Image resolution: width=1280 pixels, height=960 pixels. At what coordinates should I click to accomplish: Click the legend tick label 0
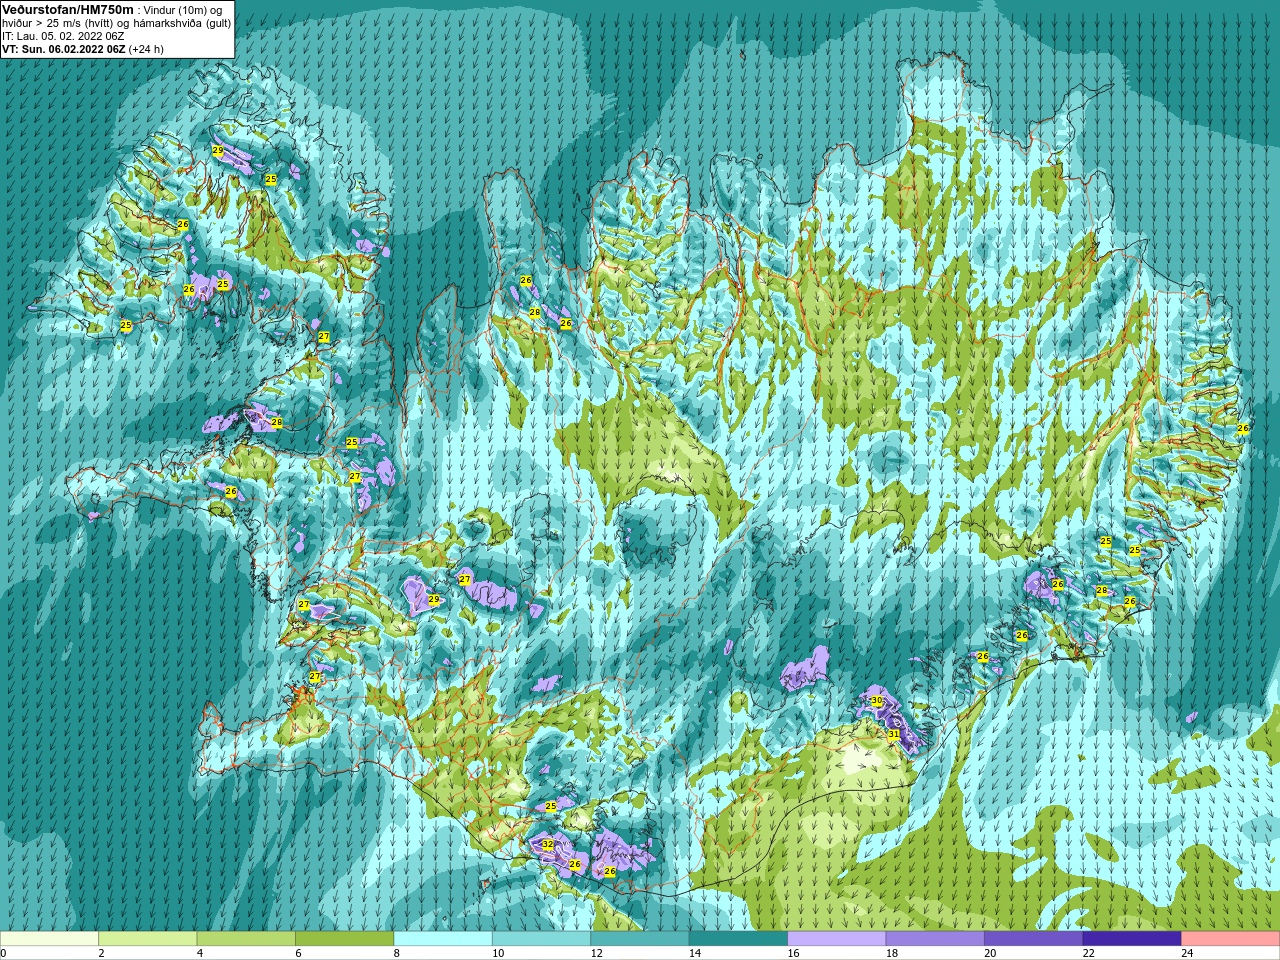pyautogui.click(x=3, y=953)
